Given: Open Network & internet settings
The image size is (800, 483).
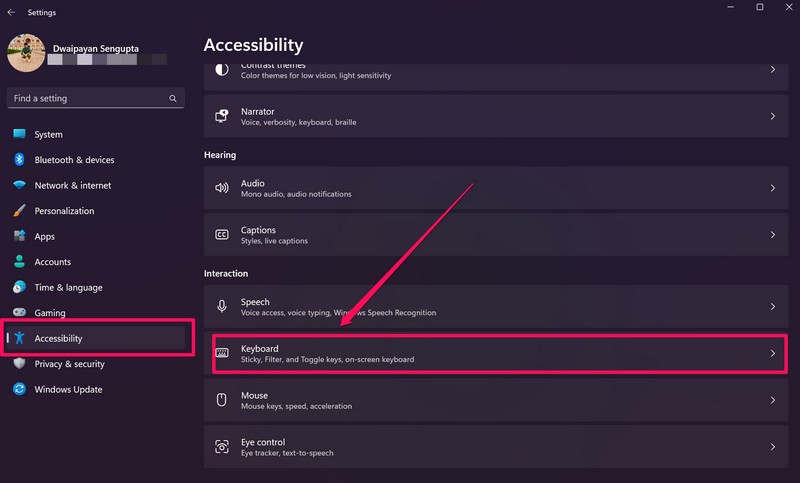Looking at the screenshot, I should [72, 185].
